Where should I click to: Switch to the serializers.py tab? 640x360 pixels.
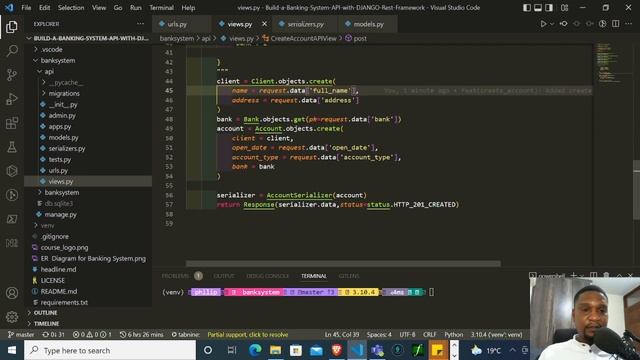tap(305, 24)
